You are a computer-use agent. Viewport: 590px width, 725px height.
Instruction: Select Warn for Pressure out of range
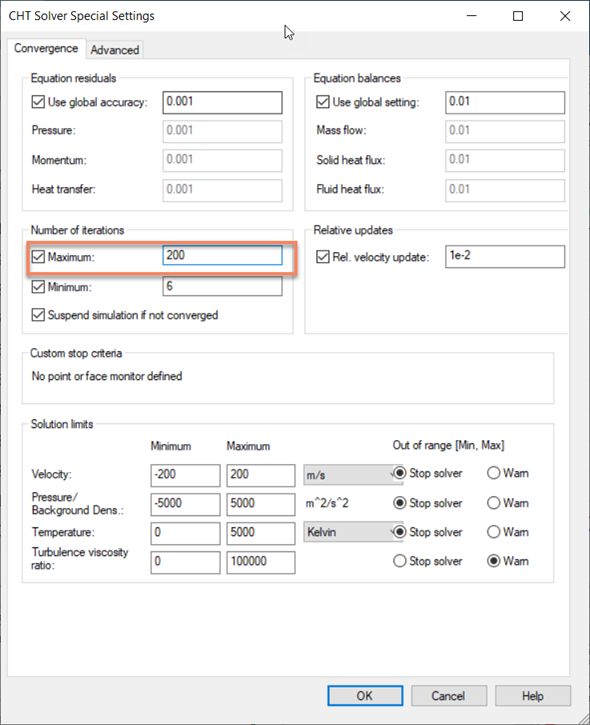click(493, 503)
